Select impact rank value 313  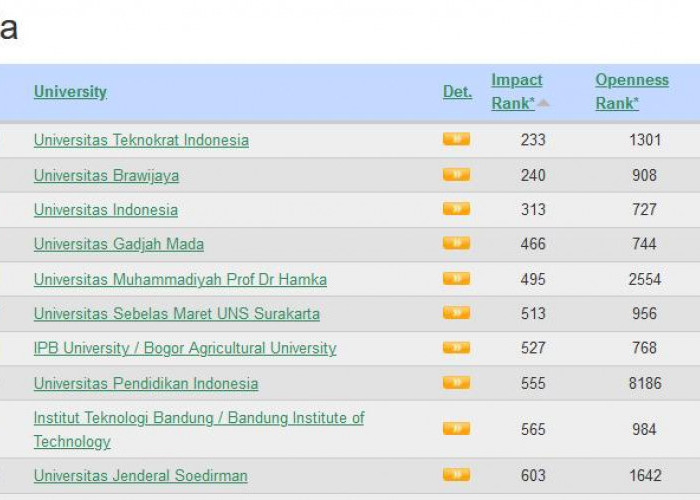click(x=533, y=209)
